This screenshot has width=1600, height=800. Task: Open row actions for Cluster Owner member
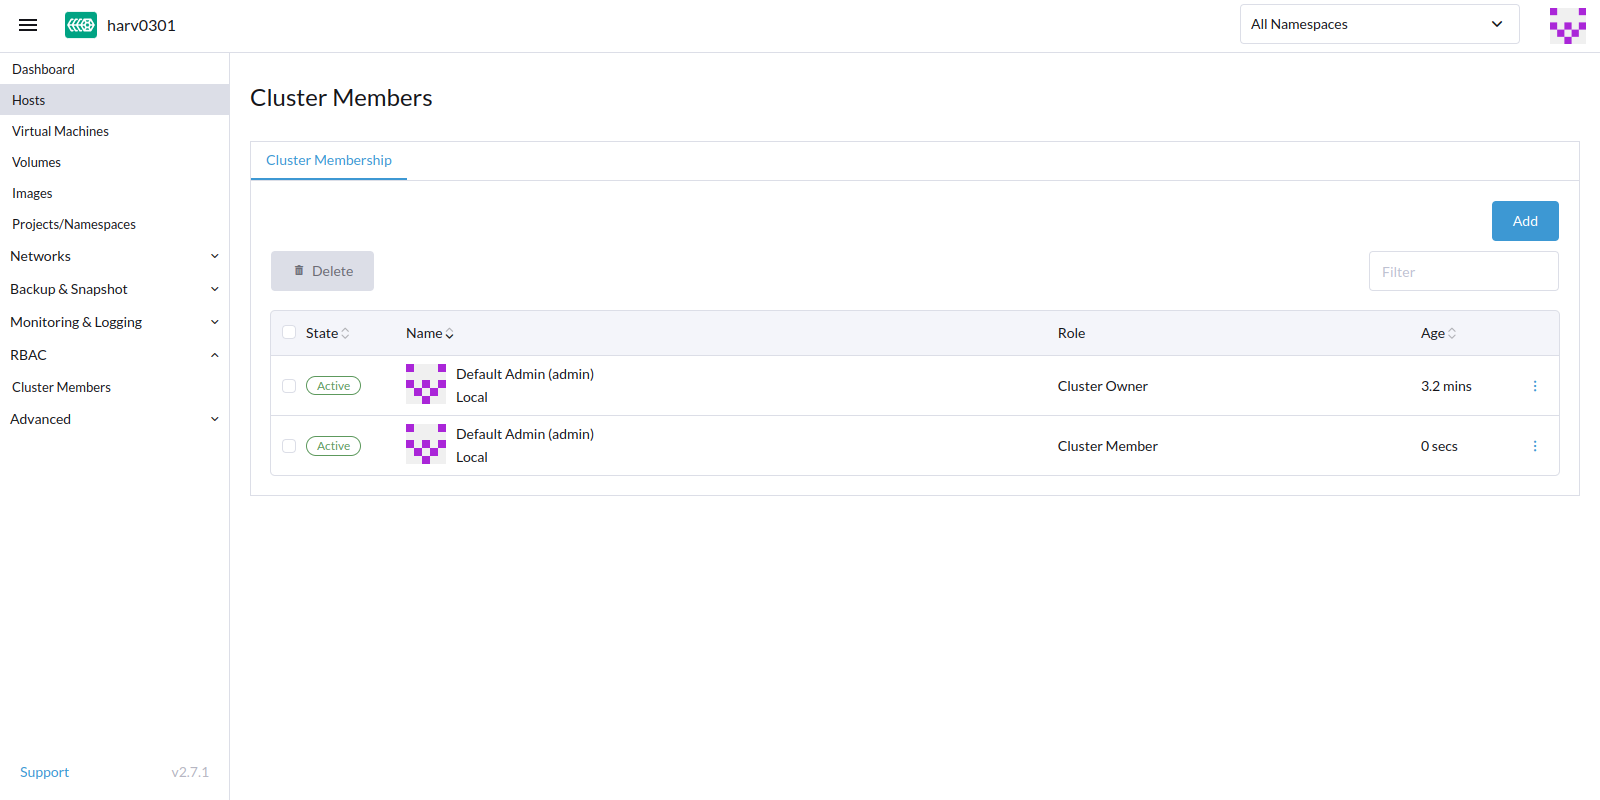(x=1535, y=386)
